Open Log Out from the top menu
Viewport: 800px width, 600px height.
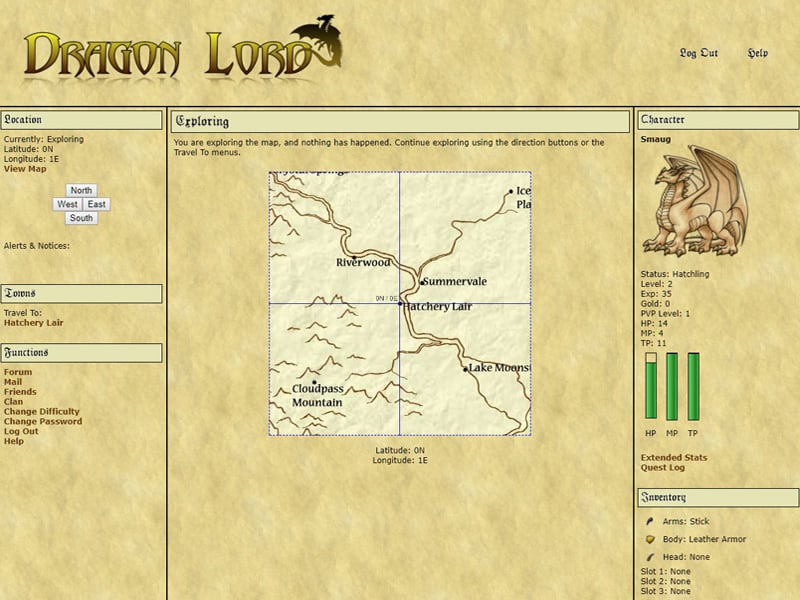(698, 52)
